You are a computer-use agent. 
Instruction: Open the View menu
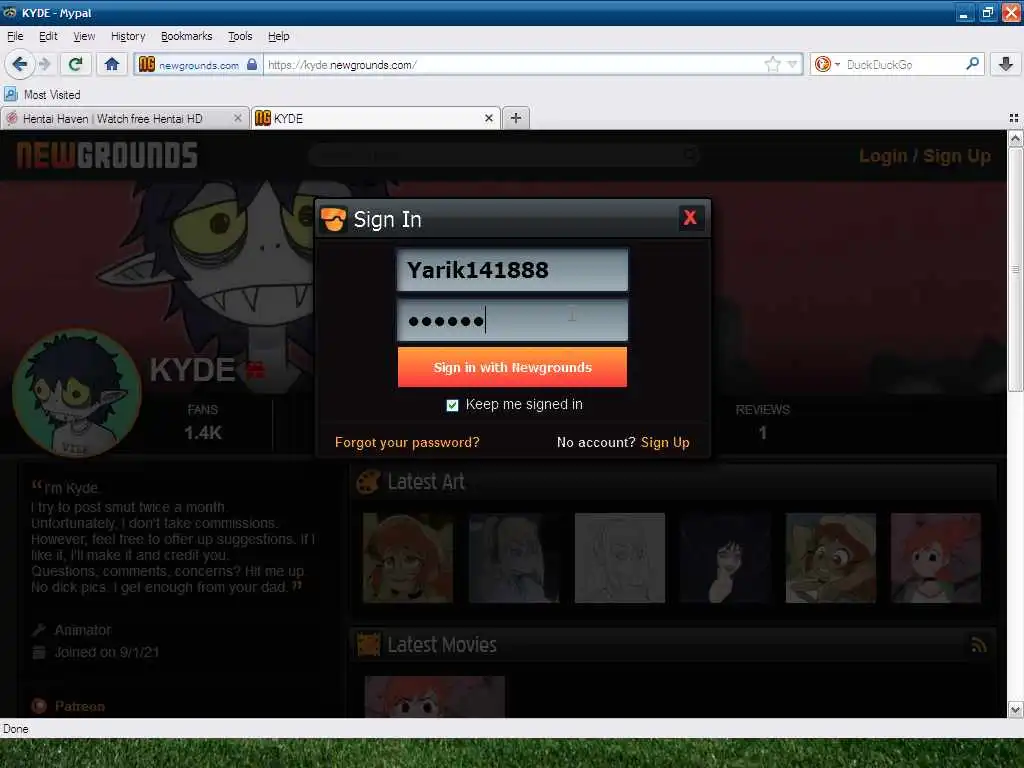pos(84,36)
